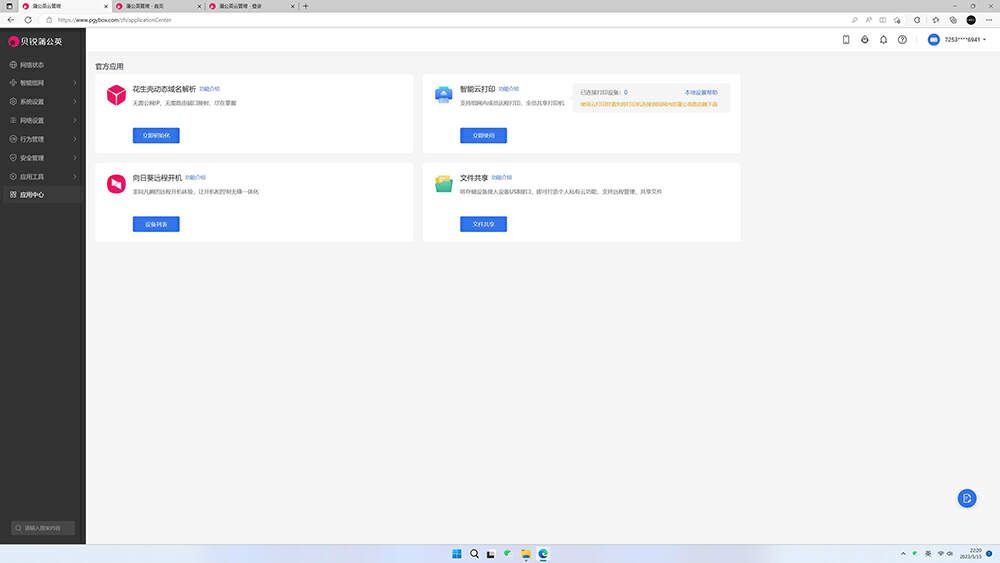Open browser collections icon
The width and height of the screenshot is (1000, 563).
point(953,20)
